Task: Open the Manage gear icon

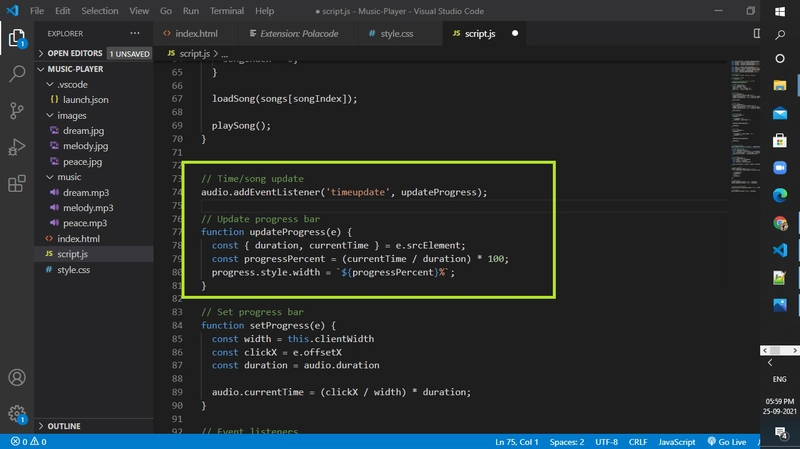Action: point(17,413)
